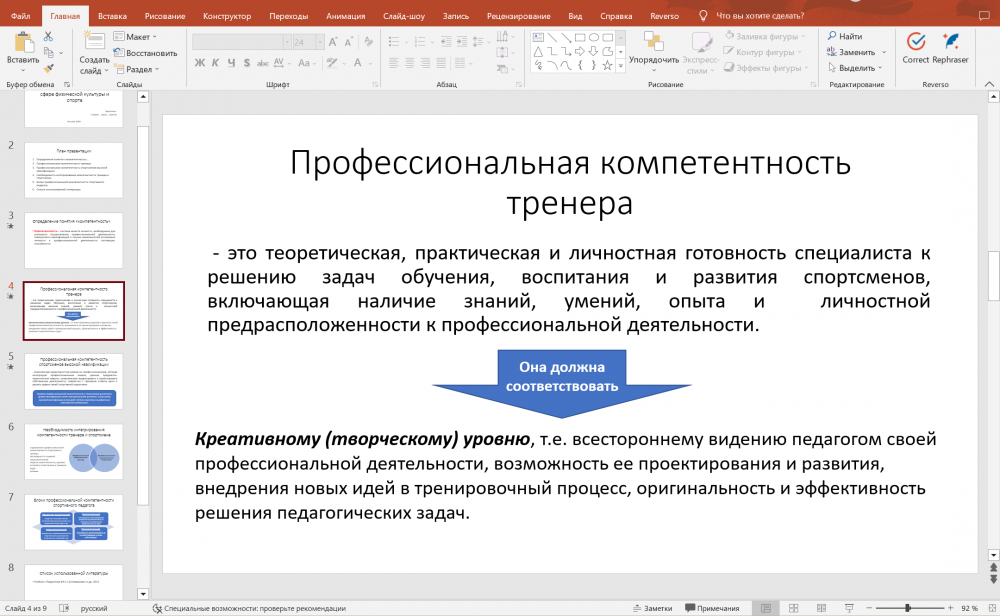Toggle Normal view button in status bar

pyautogui.click(x=765, y=608)
